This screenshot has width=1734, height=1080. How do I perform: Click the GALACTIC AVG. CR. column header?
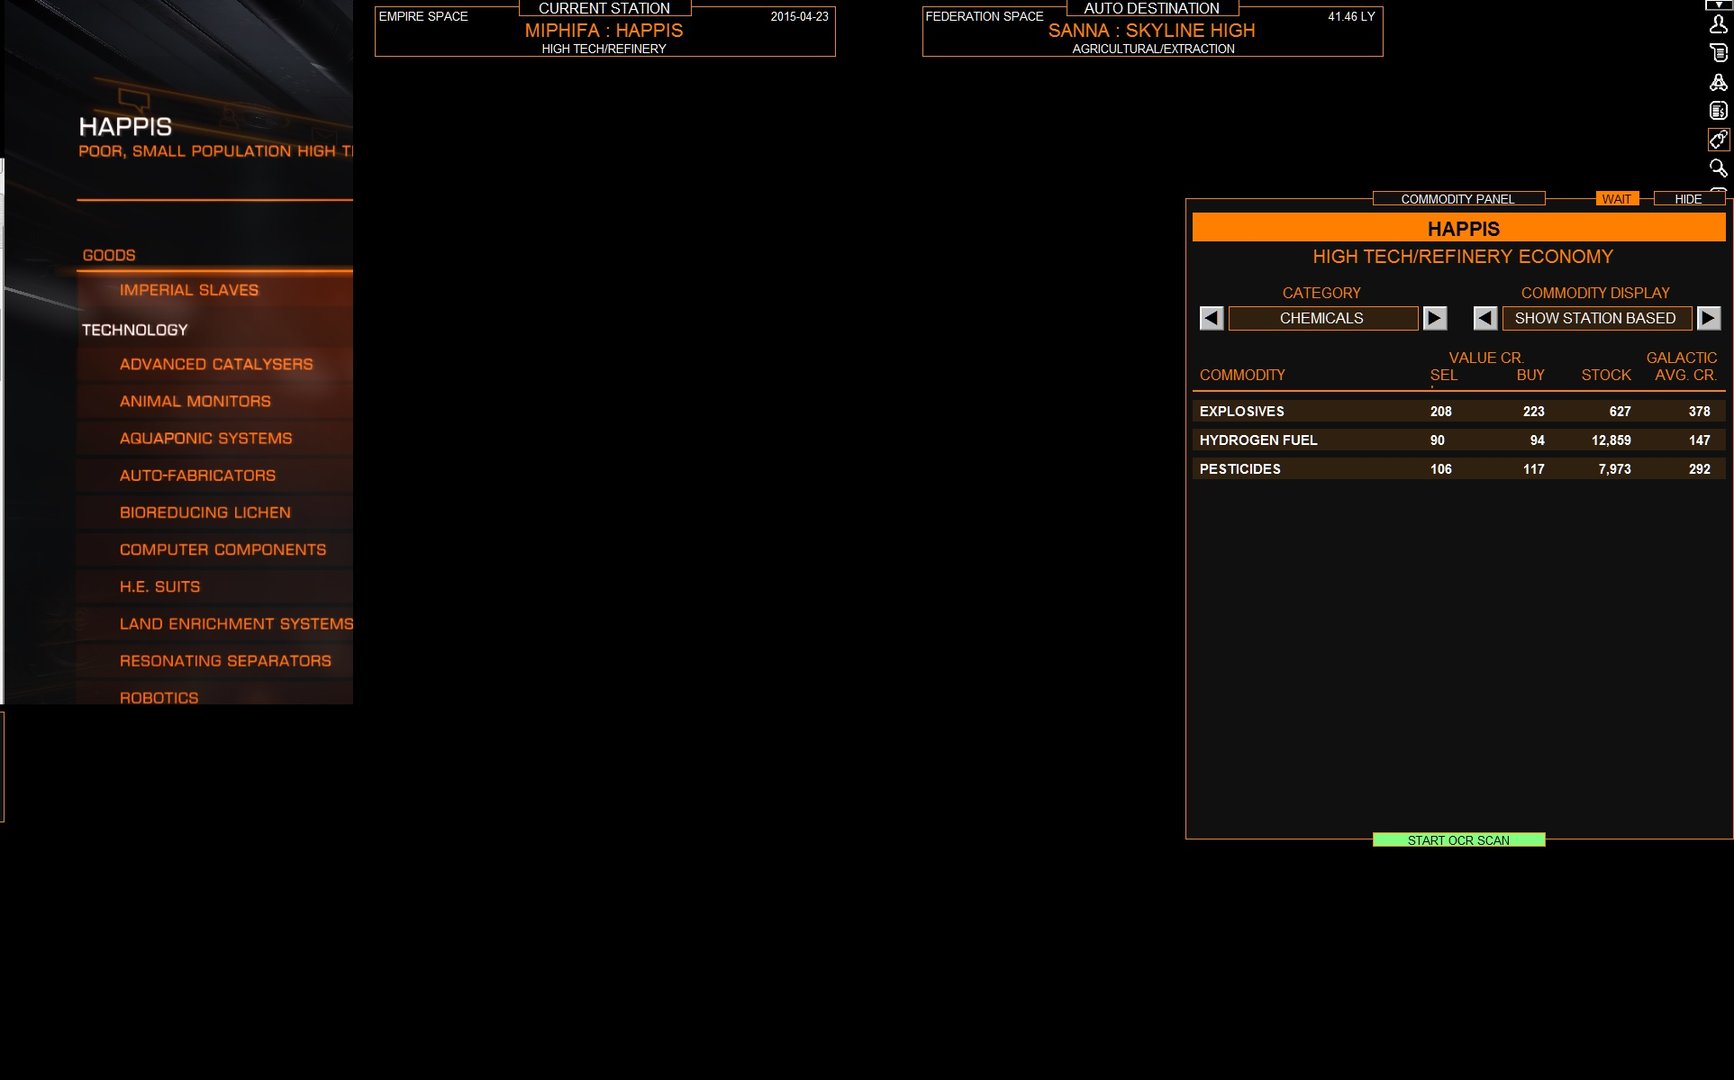[1683, 366]
